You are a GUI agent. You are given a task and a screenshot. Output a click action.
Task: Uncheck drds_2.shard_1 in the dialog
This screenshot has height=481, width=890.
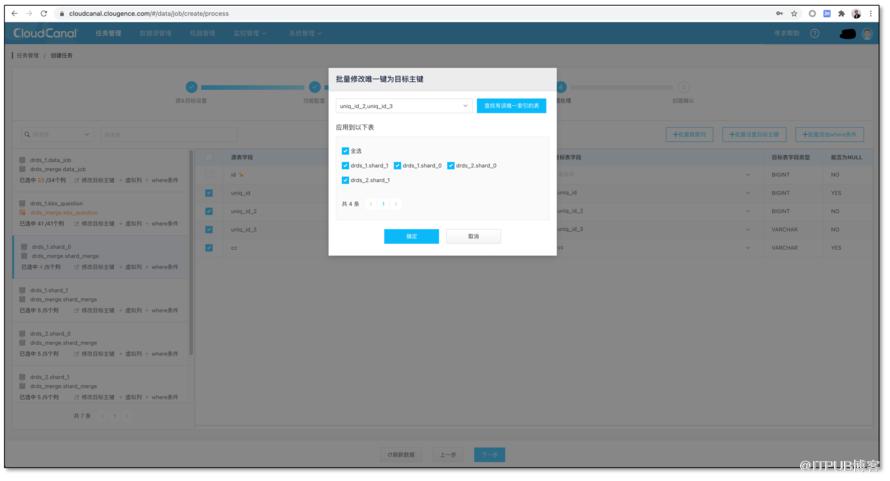[345, 181]
